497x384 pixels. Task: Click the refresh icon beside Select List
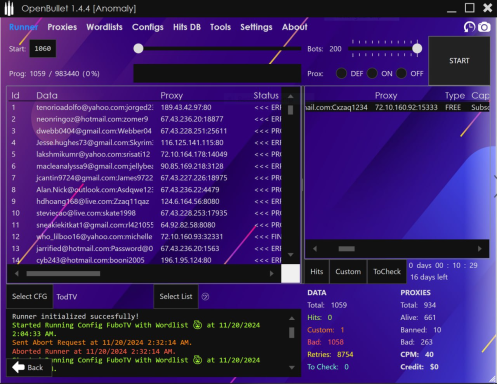tap(205, 296)
